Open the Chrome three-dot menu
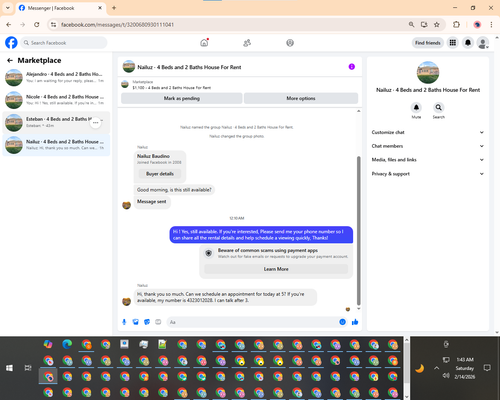Image resolution: width=500 pixels, height=400 pixels. pyautogui.click(x=491, y=24)
